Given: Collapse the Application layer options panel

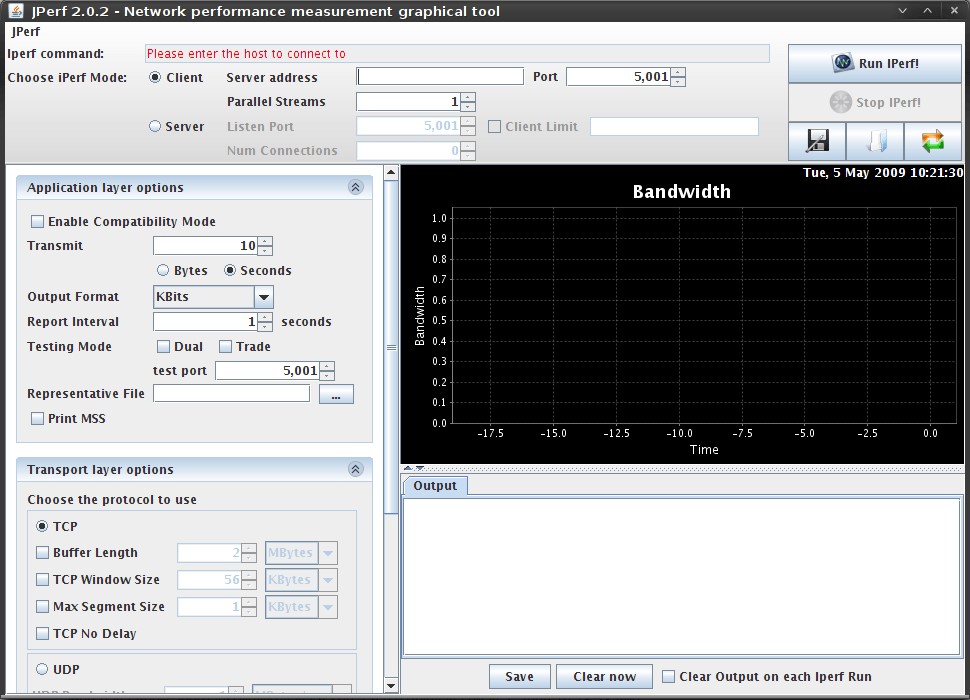Looking at the screenshot, I should point(355,187).
